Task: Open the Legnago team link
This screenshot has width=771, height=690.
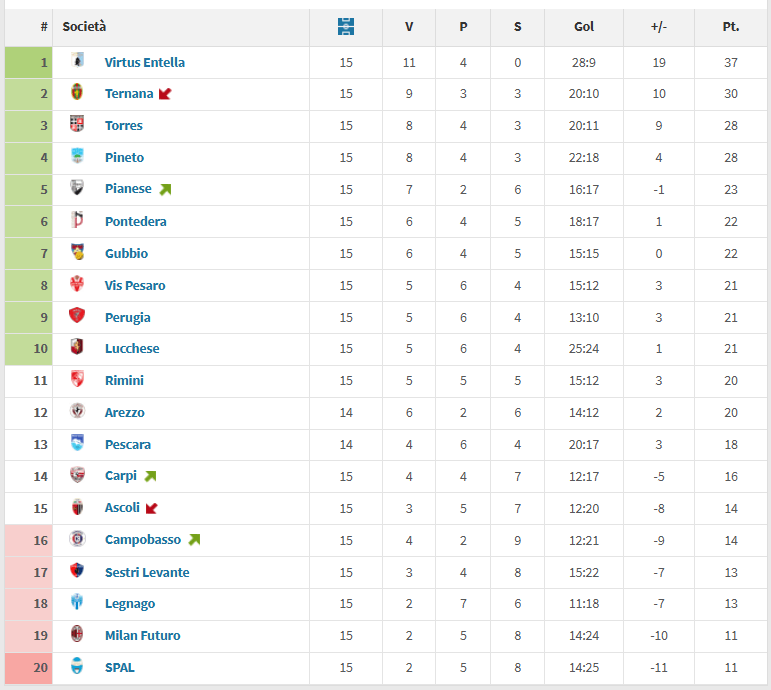Action: (130, 603)
